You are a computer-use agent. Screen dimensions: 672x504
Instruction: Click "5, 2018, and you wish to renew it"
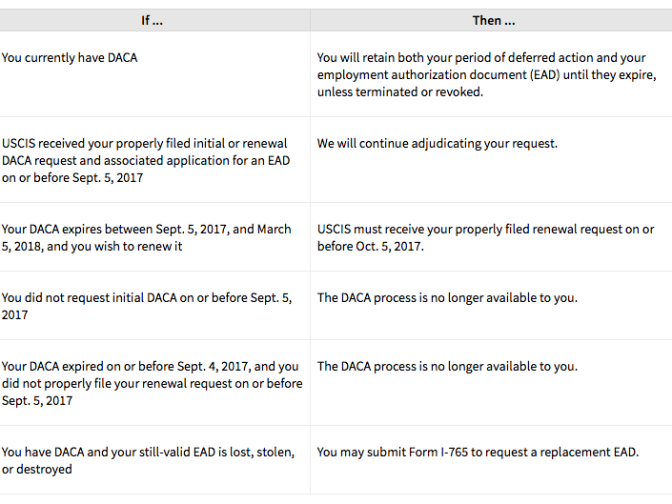tap(92, 246)
